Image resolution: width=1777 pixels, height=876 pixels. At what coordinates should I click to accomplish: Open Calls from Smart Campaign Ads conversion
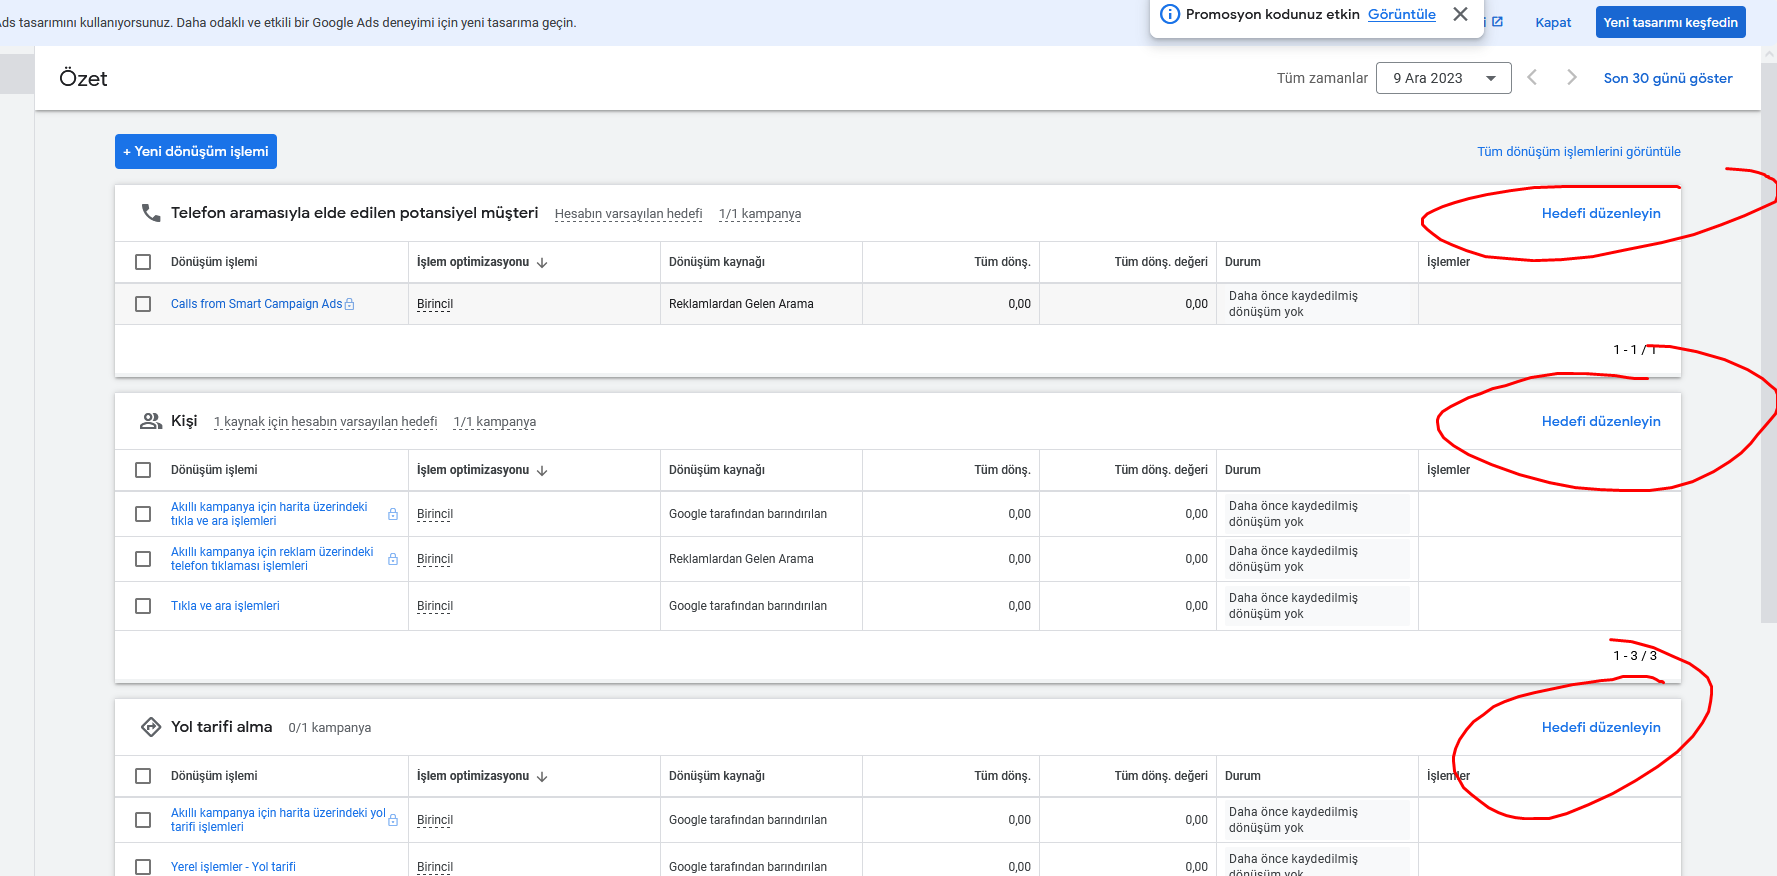pos(256,304)
